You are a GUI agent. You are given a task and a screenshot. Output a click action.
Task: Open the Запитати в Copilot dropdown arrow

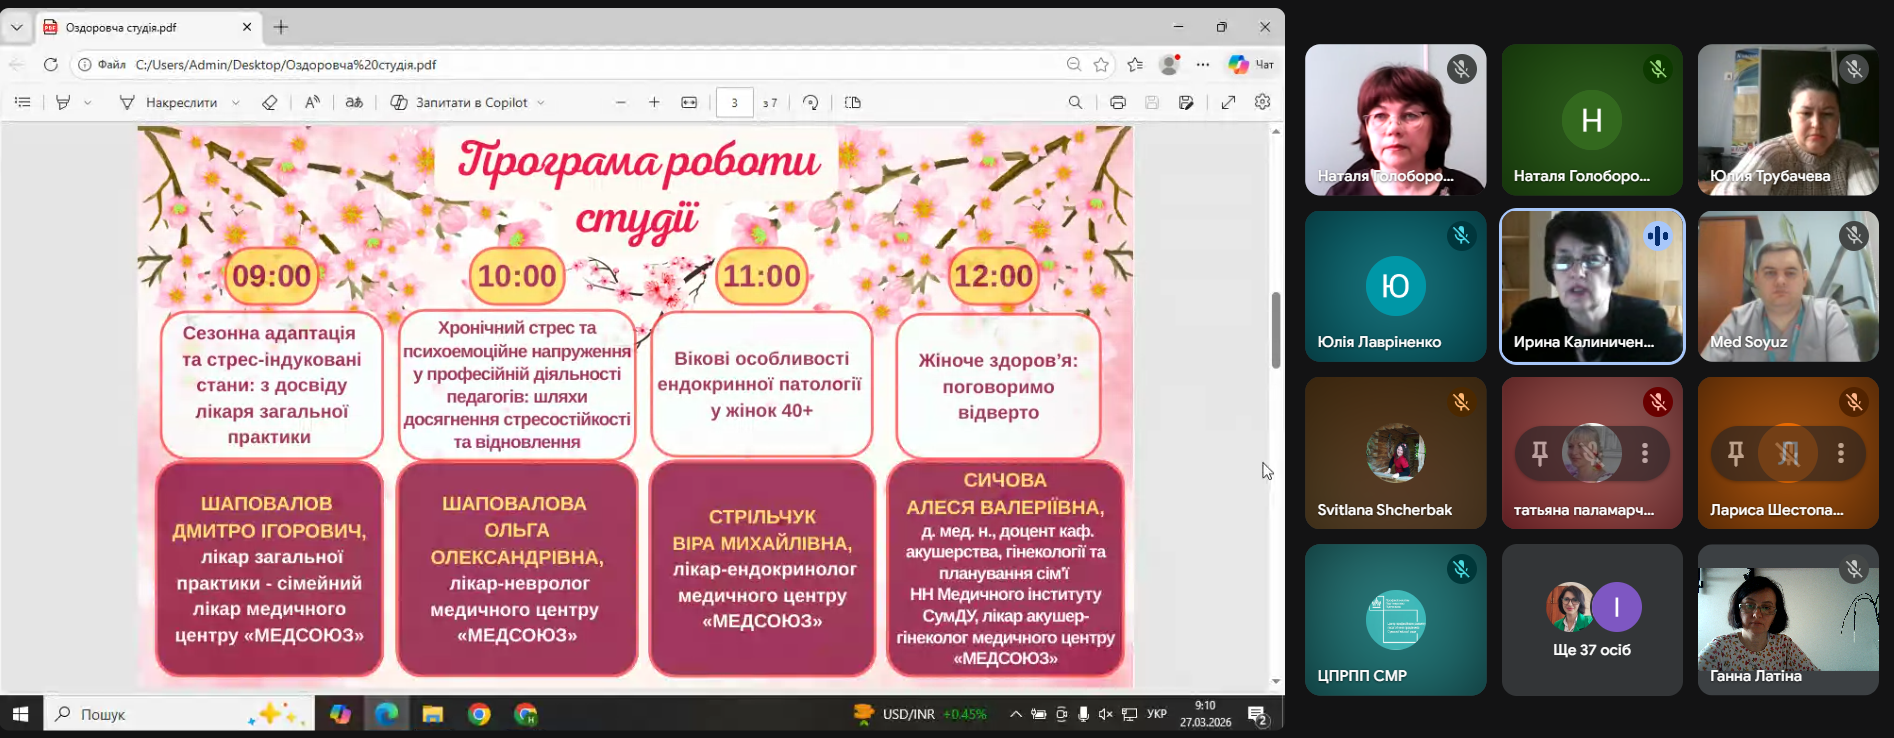(x=541, y=102)
